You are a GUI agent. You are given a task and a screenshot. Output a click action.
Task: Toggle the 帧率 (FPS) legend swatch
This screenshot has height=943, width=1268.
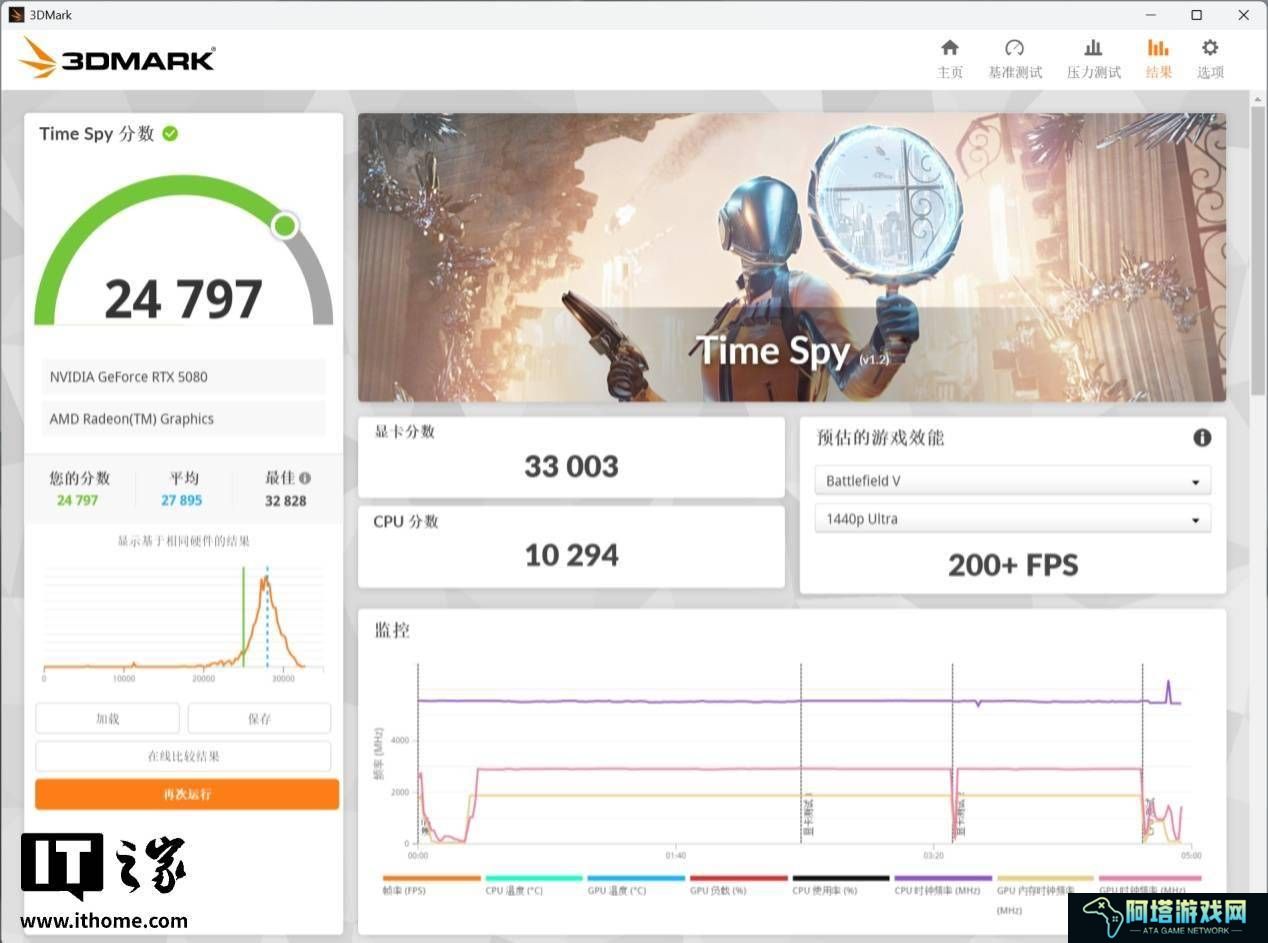[x=431, y=878]
